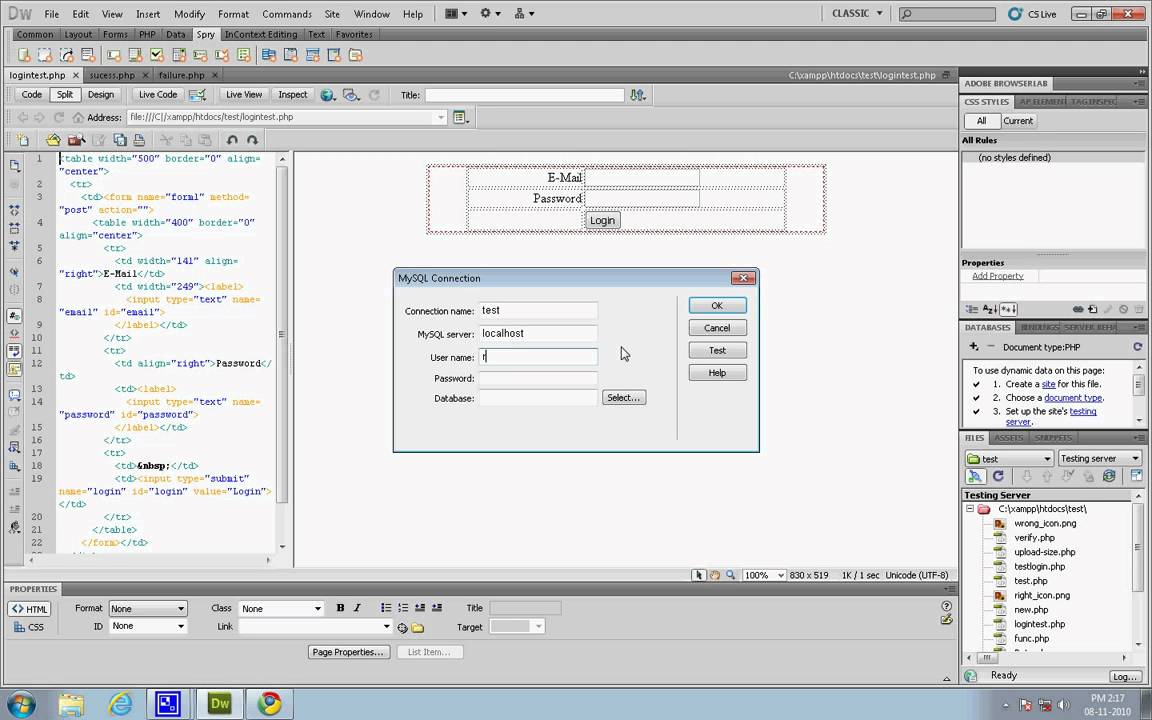Select verify.php in the Files panel

click(x=1034, y=538)
